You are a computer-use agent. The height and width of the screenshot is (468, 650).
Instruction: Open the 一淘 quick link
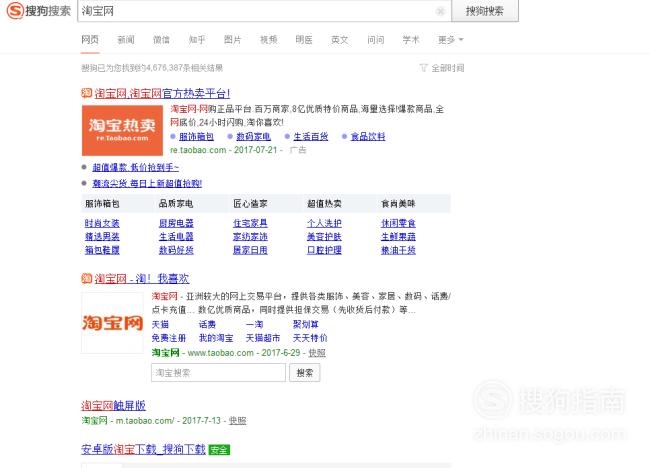[255, 325]
